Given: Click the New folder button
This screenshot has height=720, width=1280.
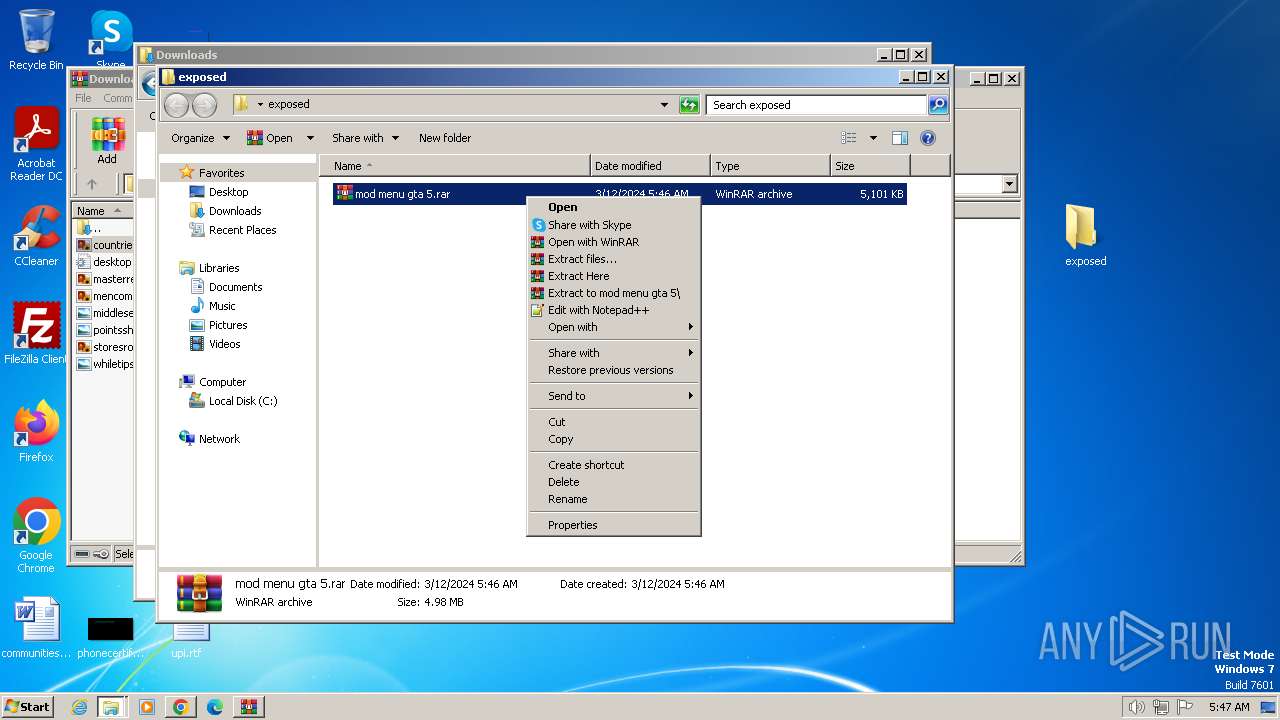Looking at the screenshot, I should (445, 138).
